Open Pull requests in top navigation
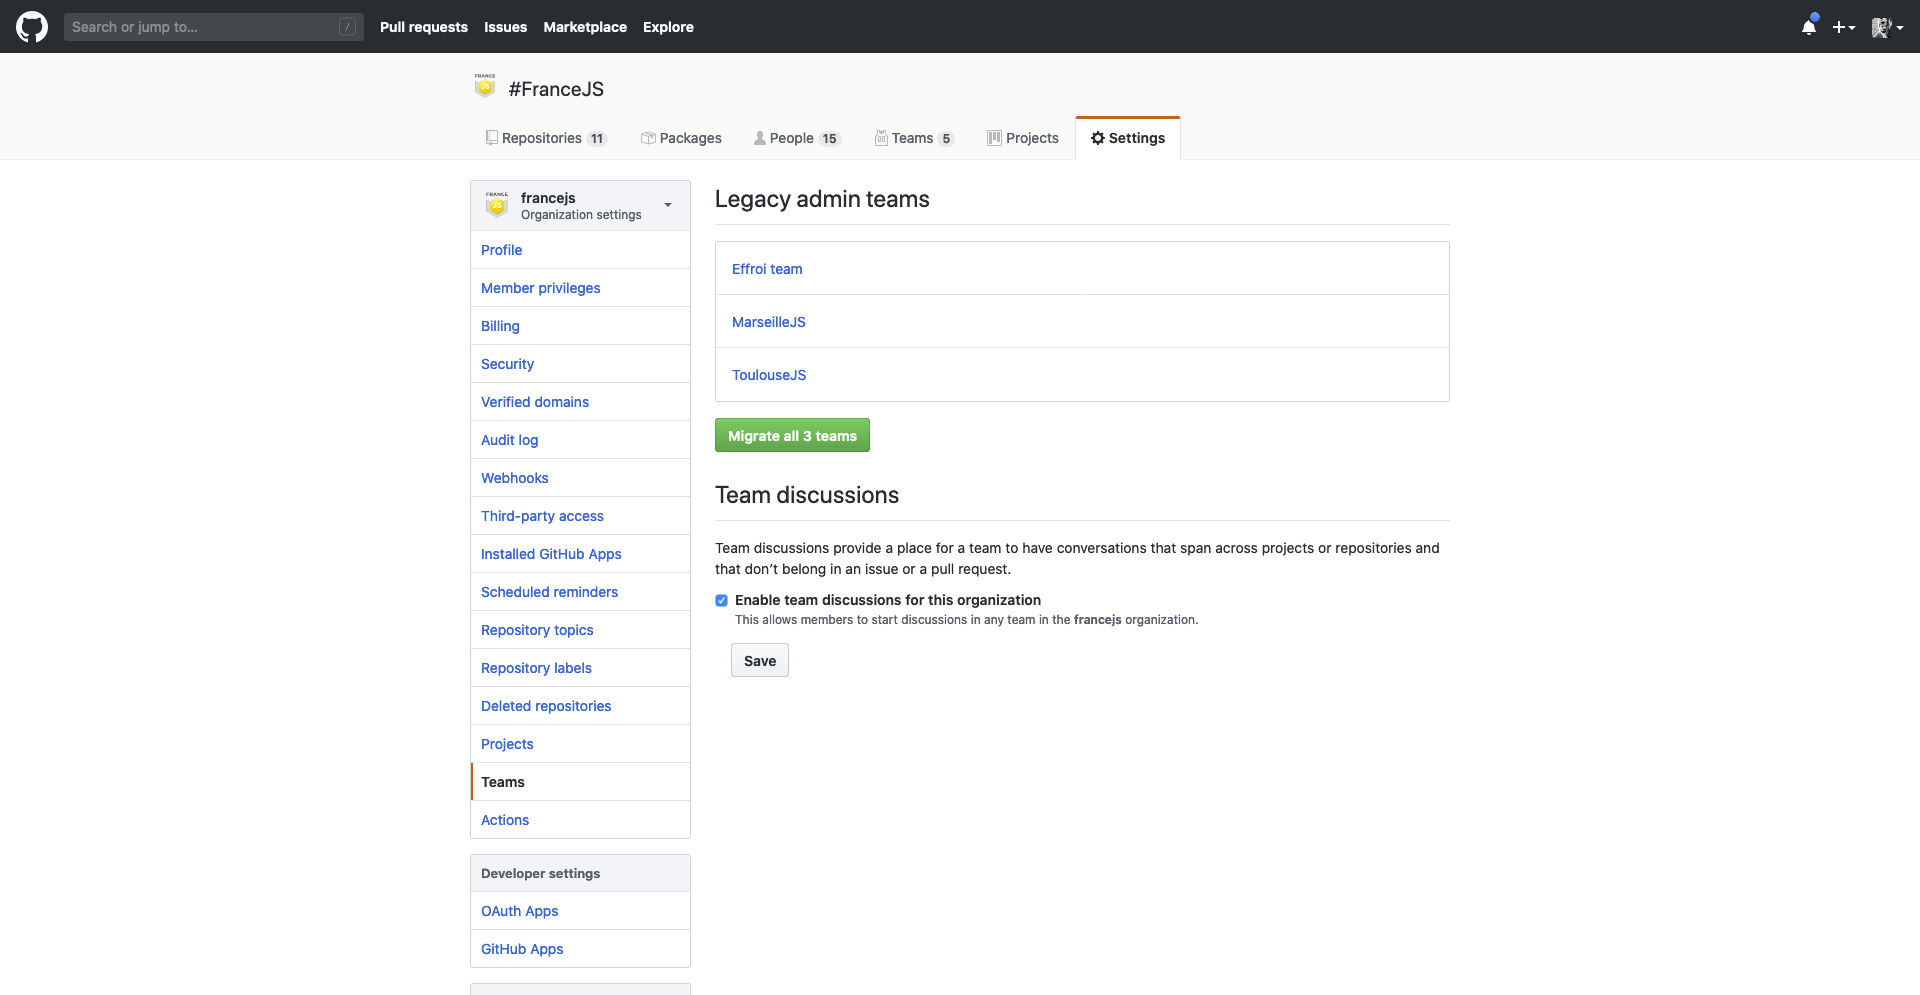The image size is (1920, 995). pos(424,27)
